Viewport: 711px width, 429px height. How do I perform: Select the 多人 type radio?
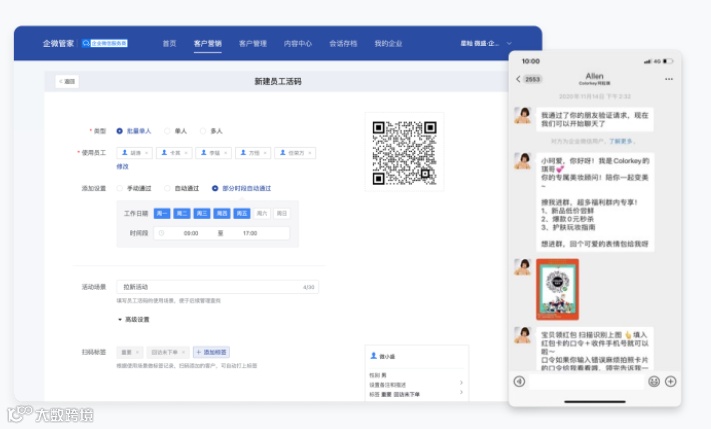pyautogui.click(x=203, y=131)
